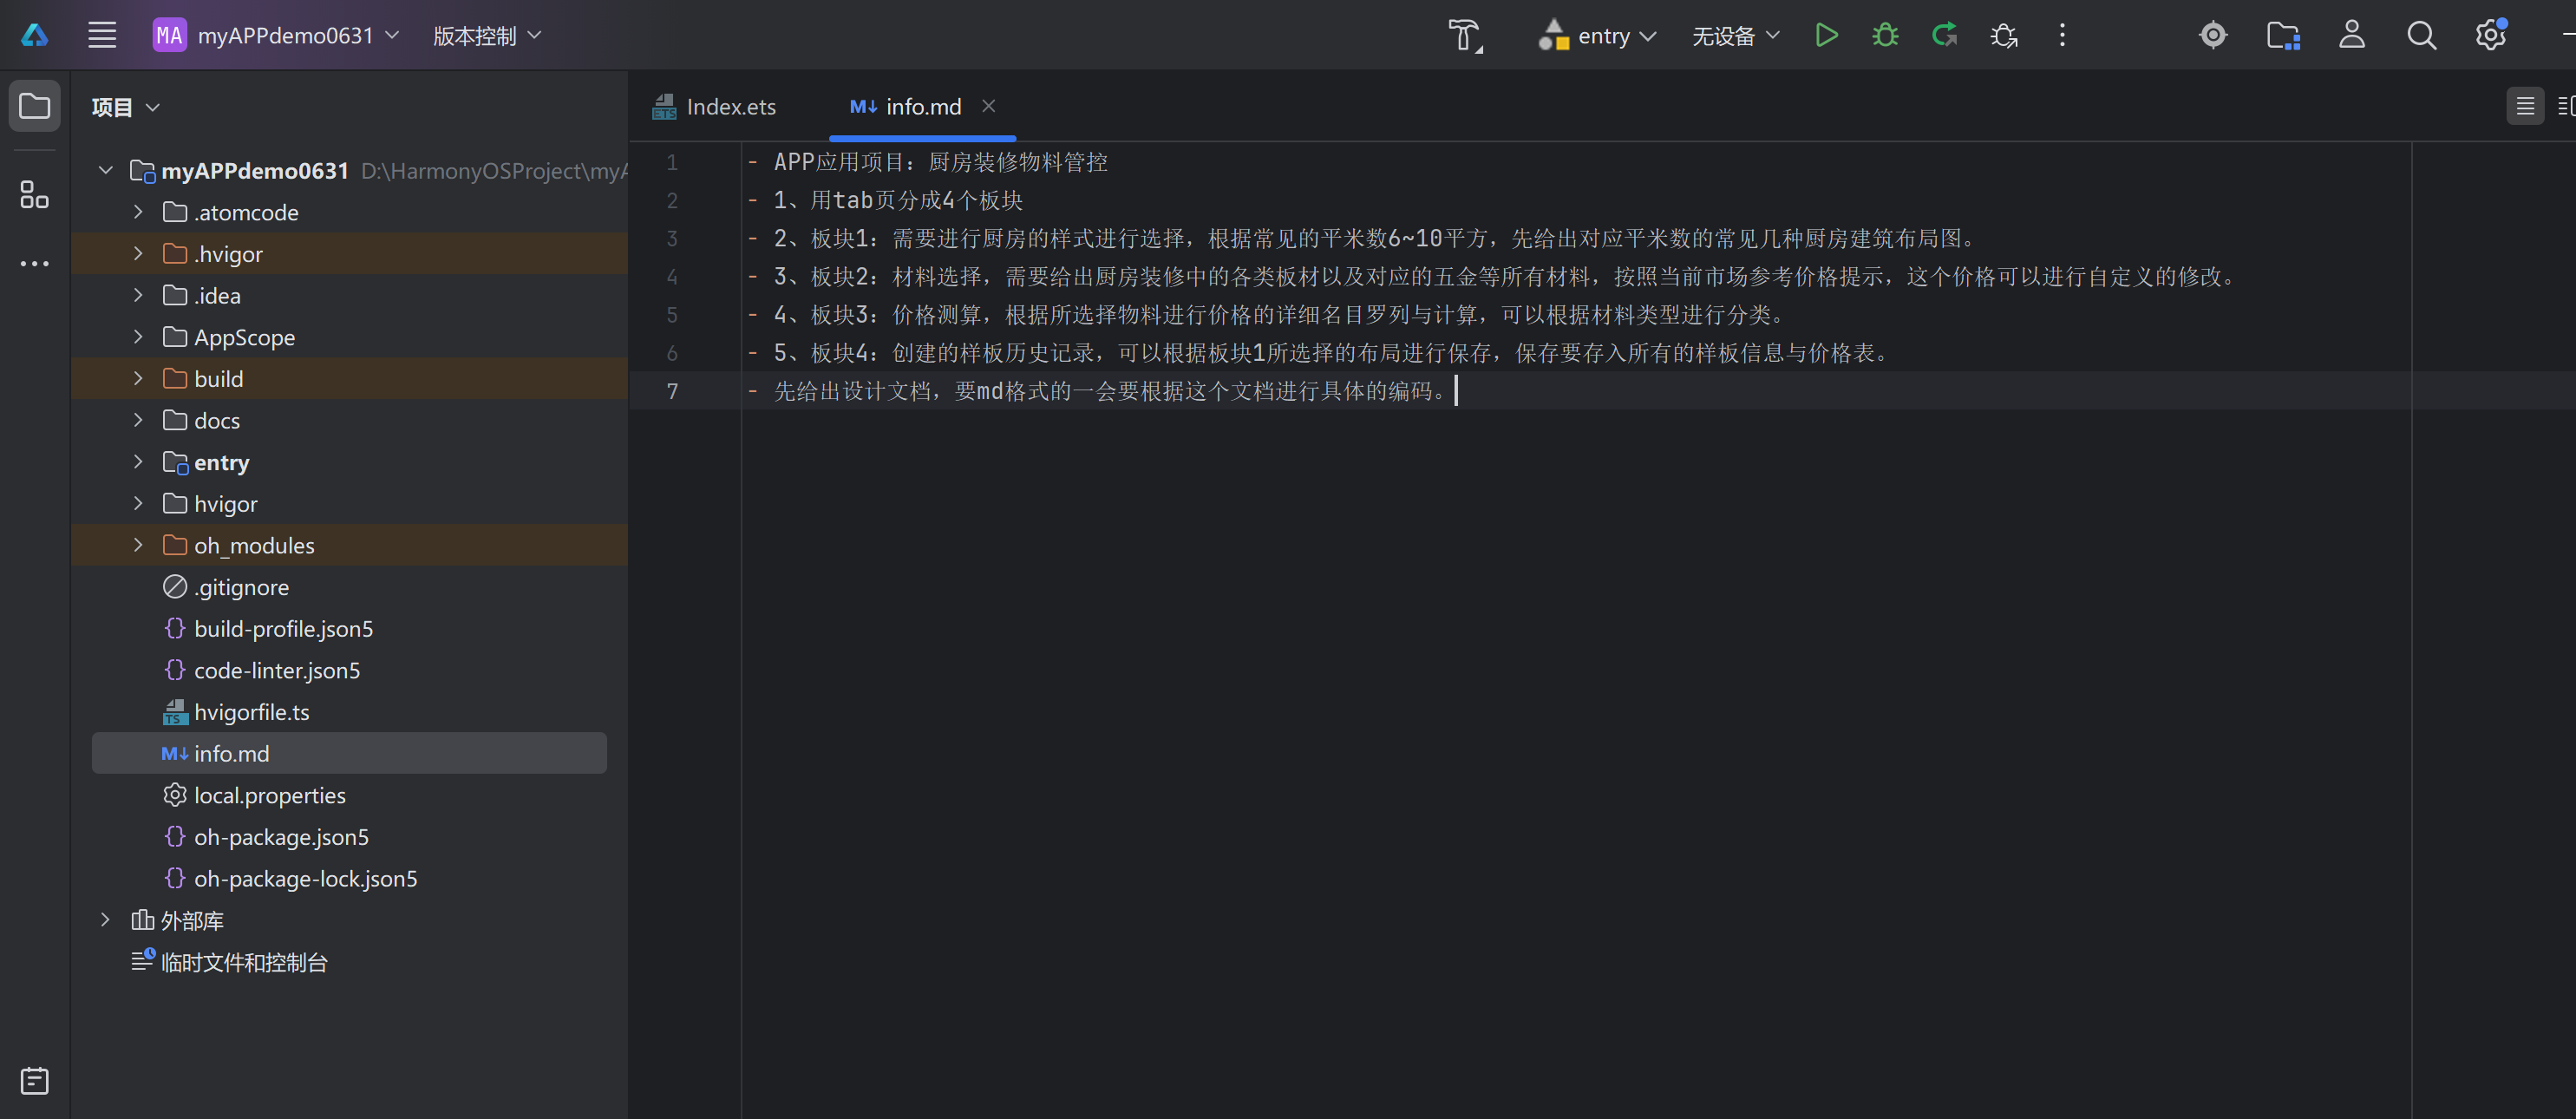This screenshot has height=1119, width=2576.
Task: Switch to editor-only view mode
Action: (x=2525, y=106)
